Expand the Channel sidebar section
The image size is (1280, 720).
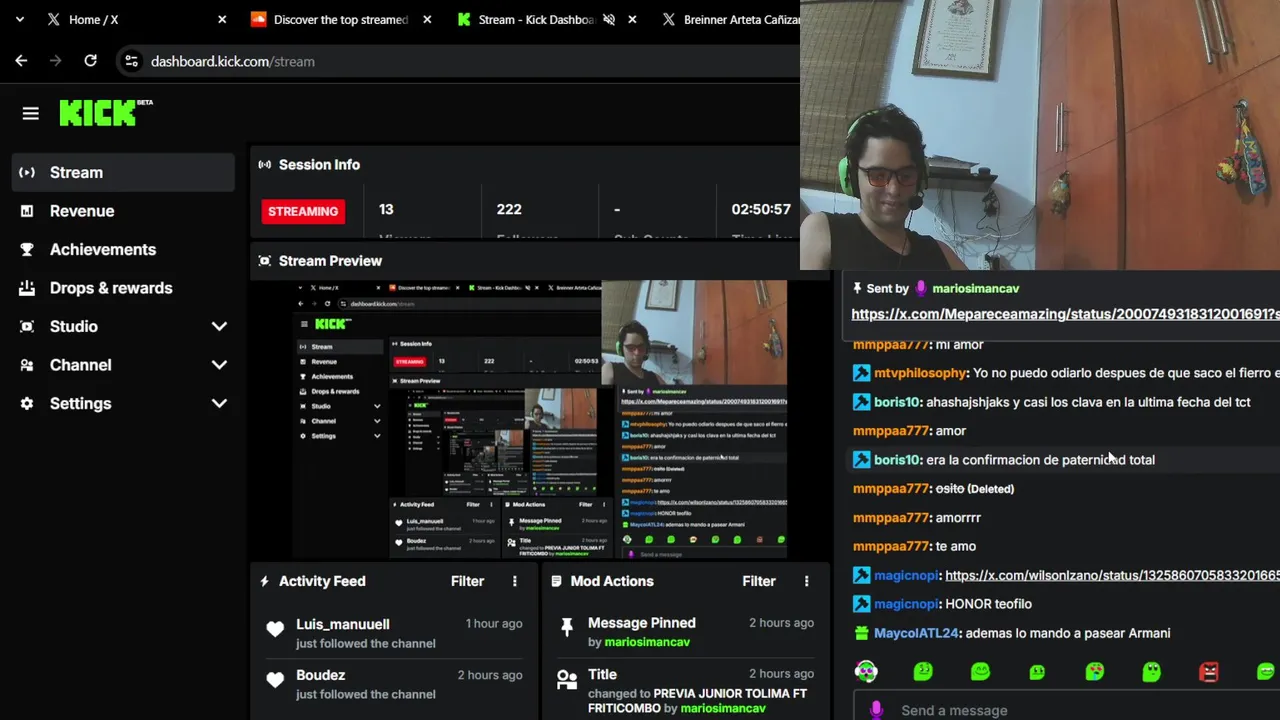pyautogui.click(x=219, y=365)
